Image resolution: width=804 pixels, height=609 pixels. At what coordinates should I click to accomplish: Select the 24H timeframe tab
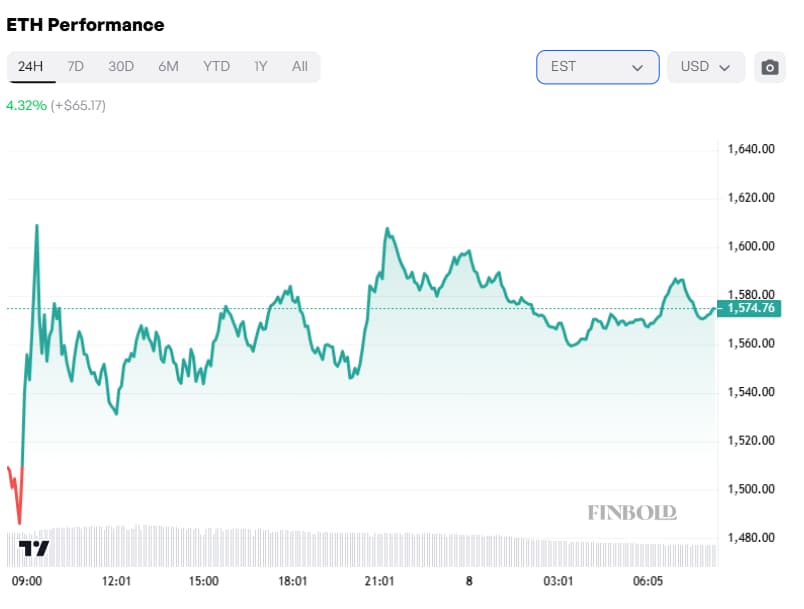(30, 67)
